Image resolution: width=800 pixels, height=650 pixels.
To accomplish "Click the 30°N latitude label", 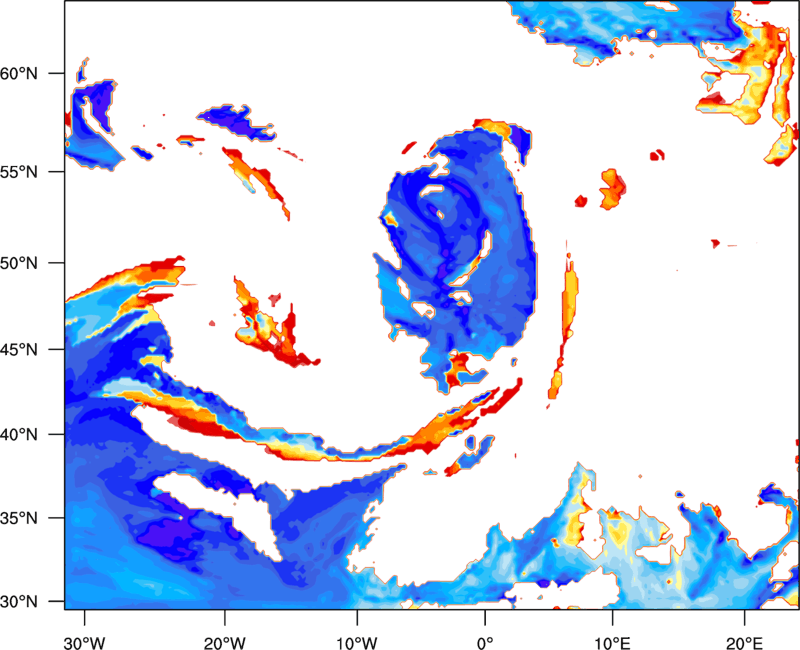I will point(19,602).
